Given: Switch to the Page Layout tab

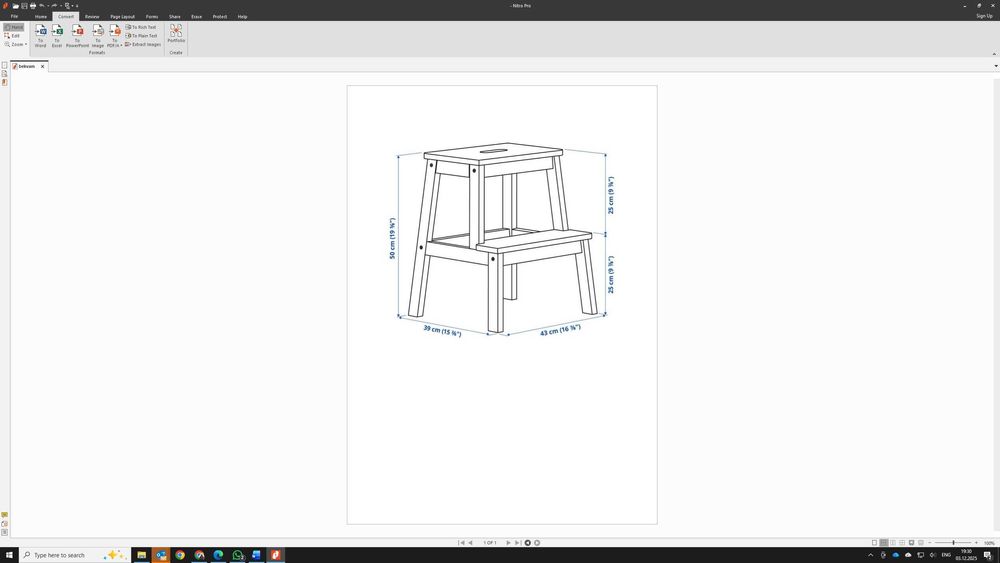Looking at the screenshot, I should coord(122,17).
